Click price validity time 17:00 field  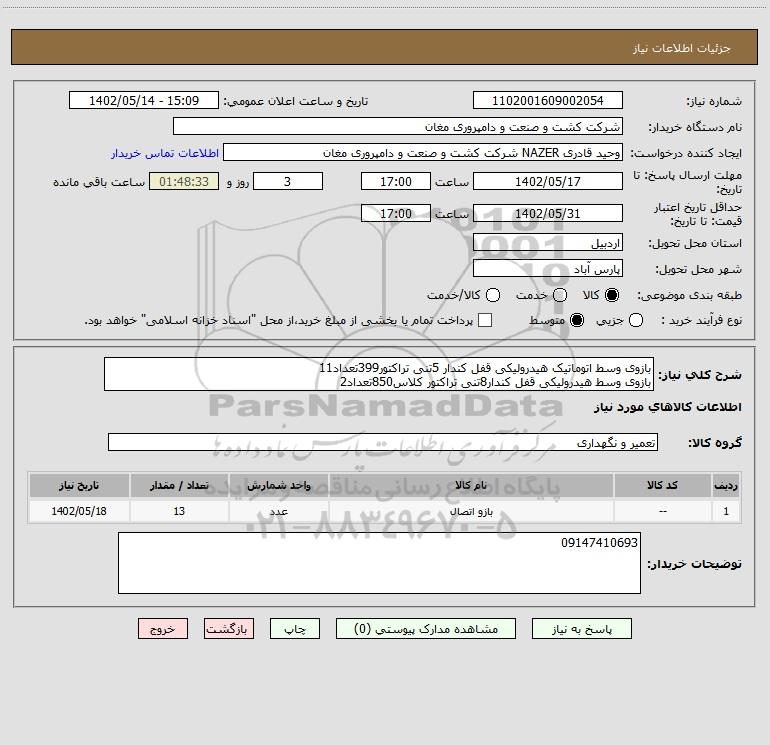coord(396,214)
